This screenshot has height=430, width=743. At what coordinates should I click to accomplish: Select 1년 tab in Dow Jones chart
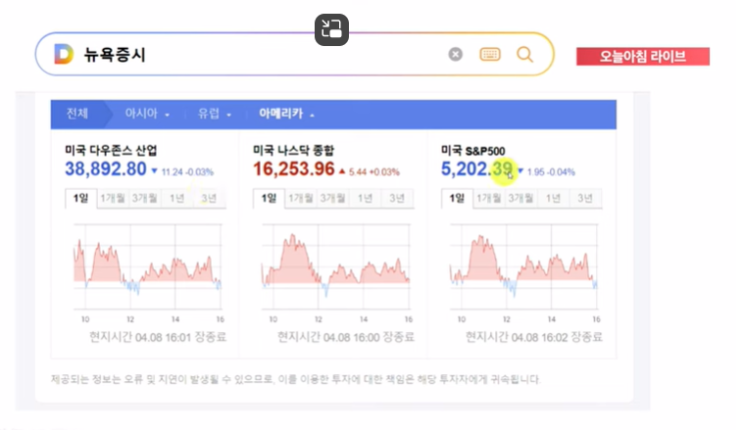pos(177,198)
